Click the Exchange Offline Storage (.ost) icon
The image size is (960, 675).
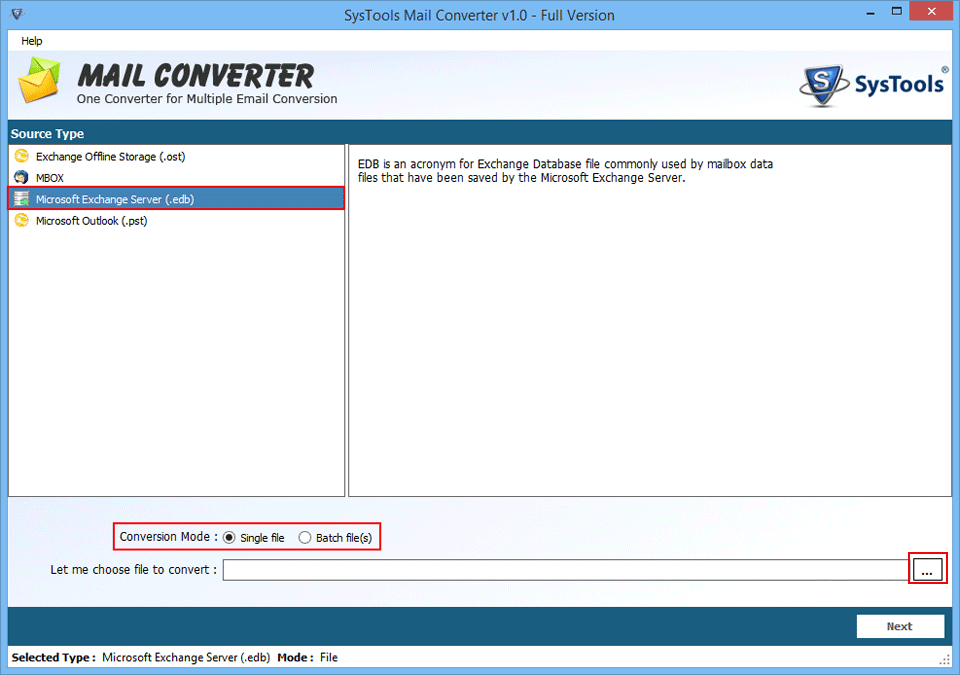tap(21, 156)
